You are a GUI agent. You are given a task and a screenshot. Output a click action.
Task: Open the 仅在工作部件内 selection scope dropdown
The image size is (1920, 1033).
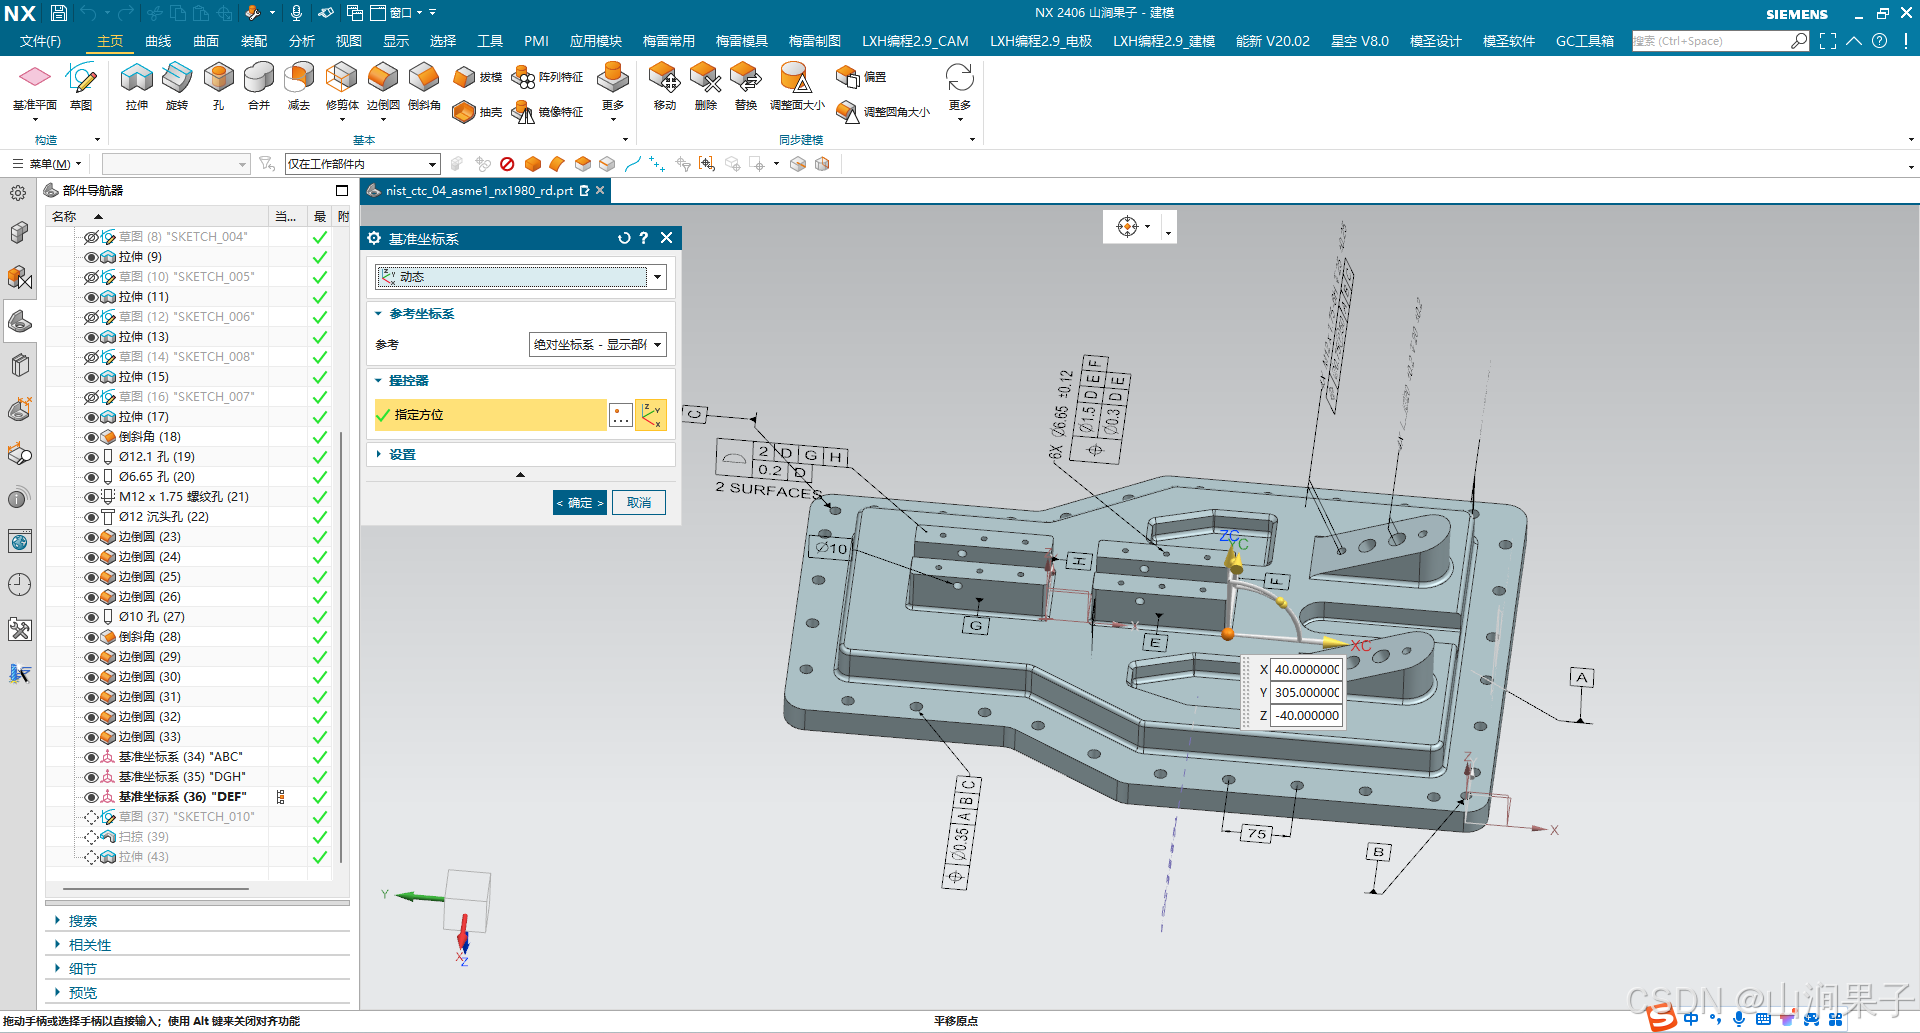(362, 164)
